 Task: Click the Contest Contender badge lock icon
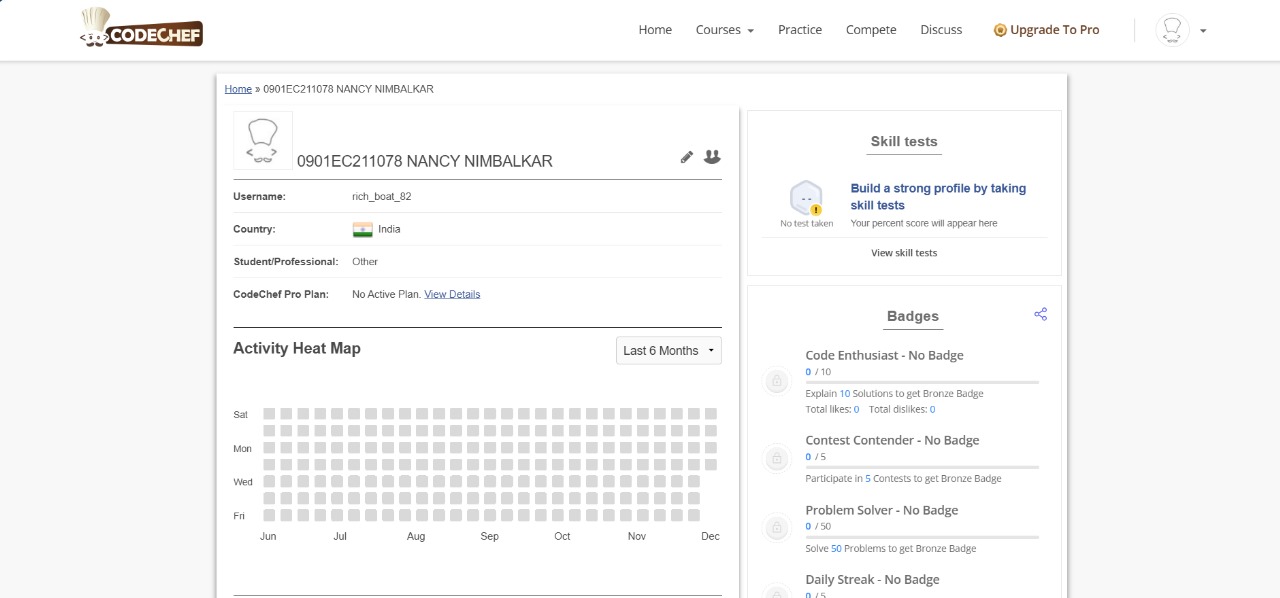point(776,459)
